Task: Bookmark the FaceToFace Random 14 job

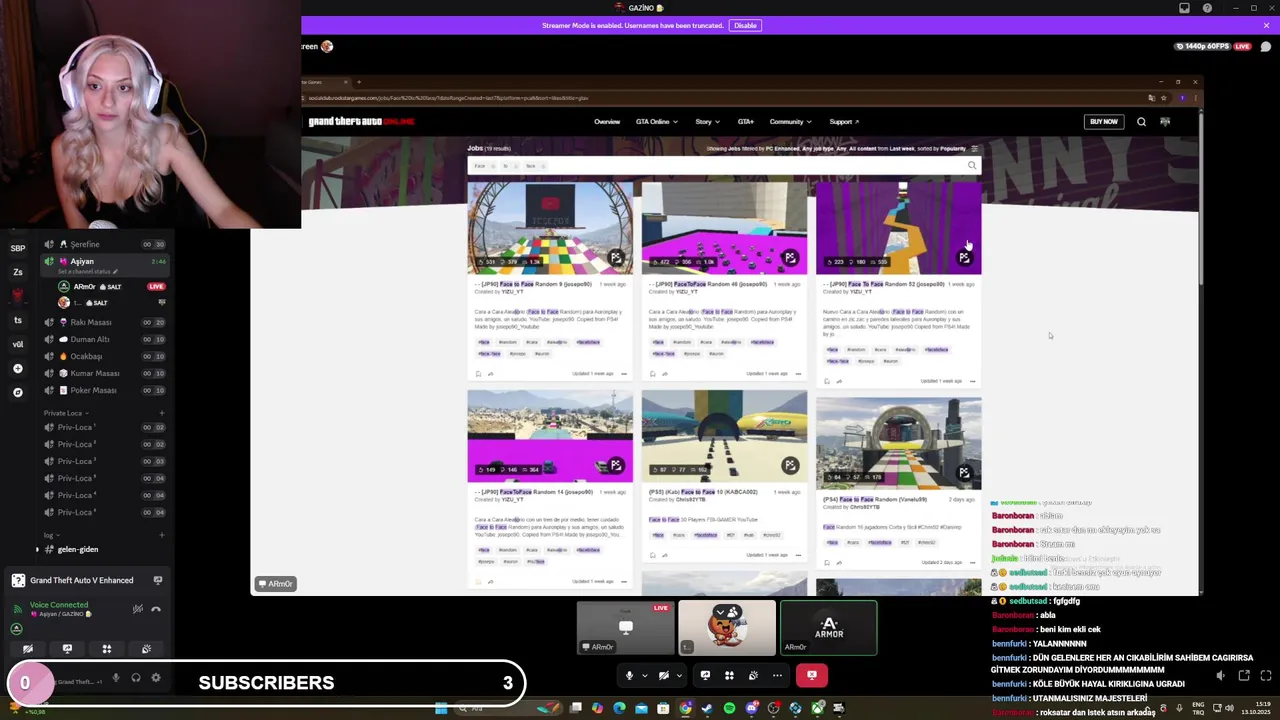Action: 478,582
